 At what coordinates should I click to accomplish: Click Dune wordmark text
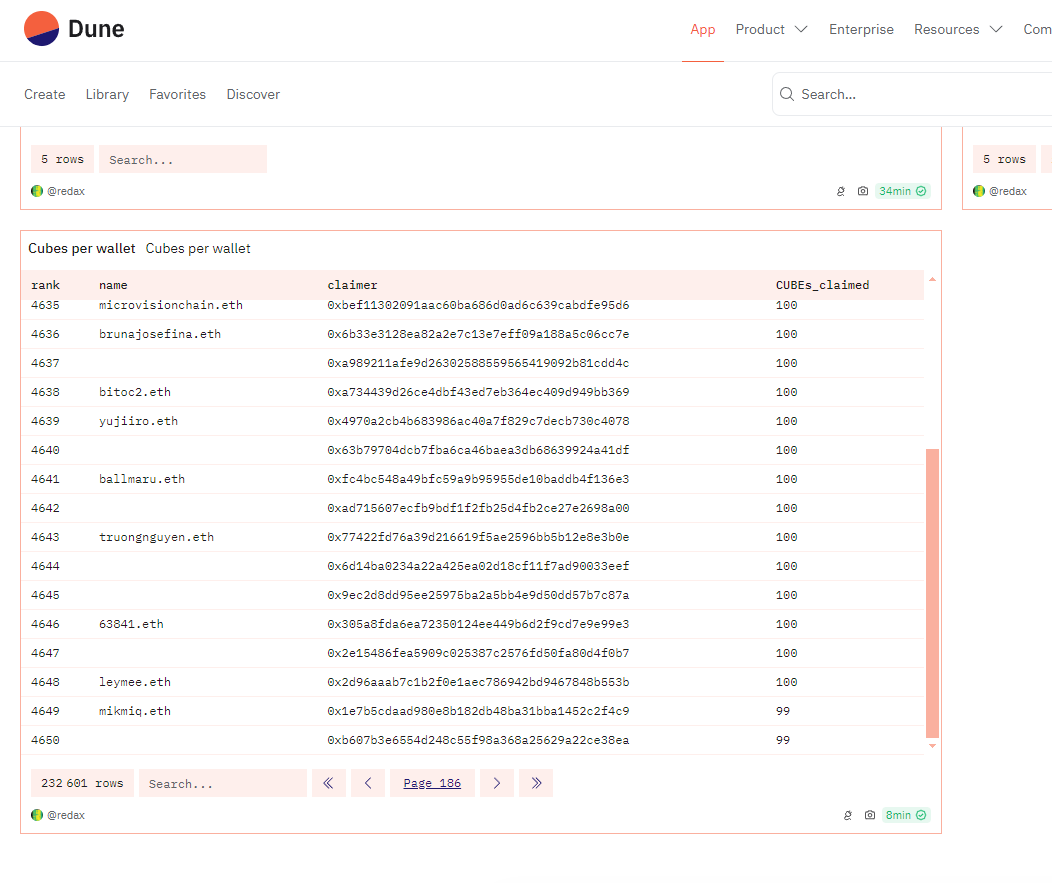pos(96,29)
